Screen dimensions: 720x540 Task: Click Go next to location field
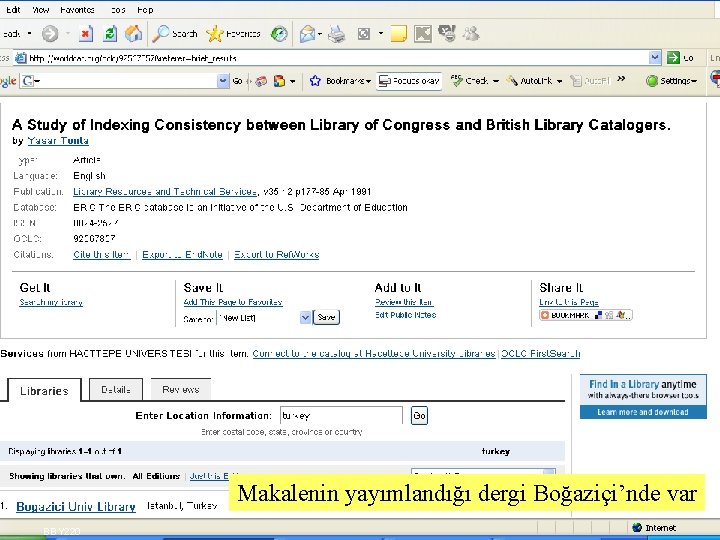coord(419,416)
